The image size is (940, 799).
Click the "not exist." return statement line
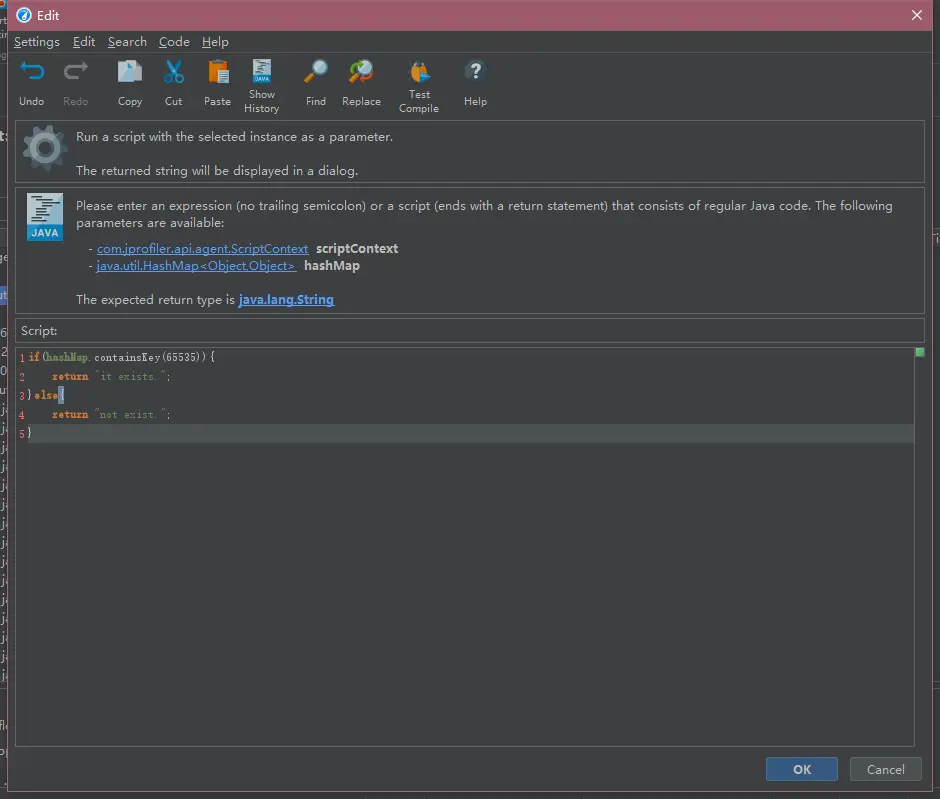pyautogui.click(x=111, y=414)
